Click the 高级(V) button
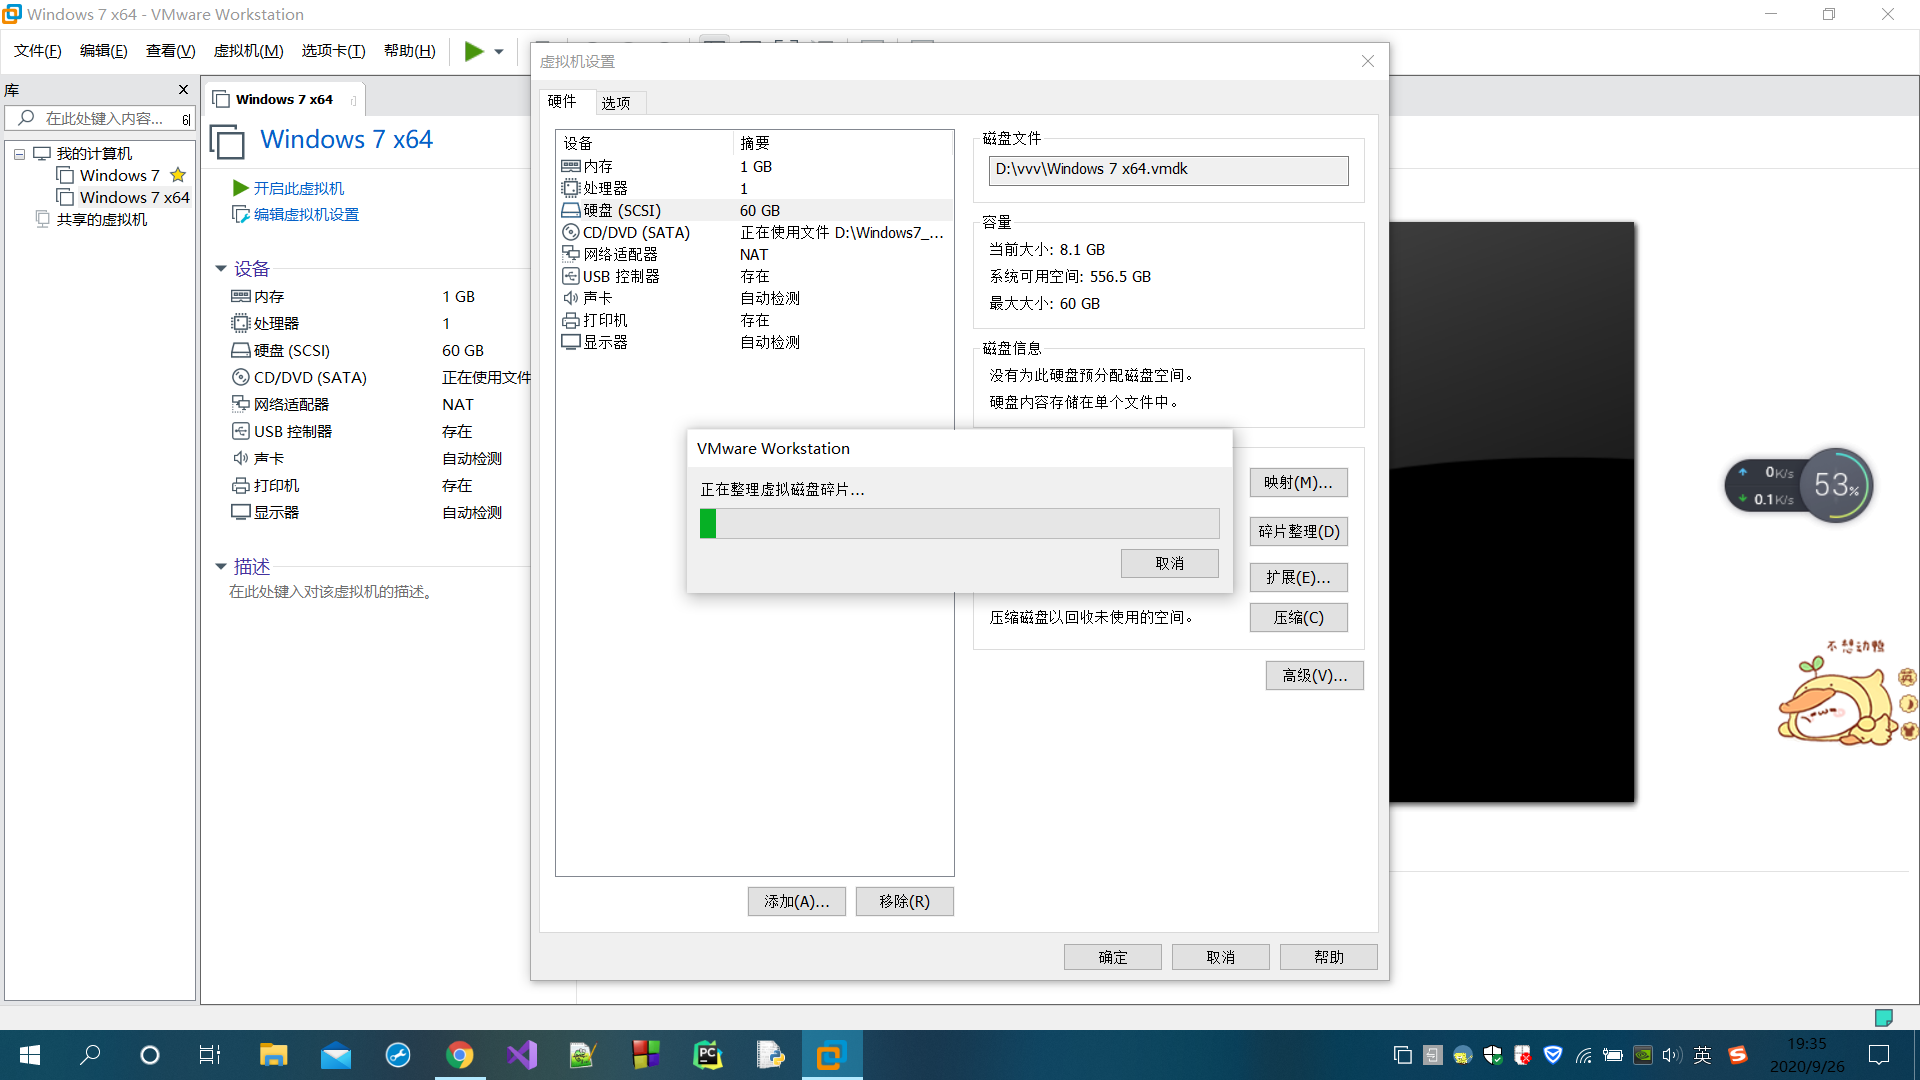Screen dimensions: 1920x1080 [1313, 675]
